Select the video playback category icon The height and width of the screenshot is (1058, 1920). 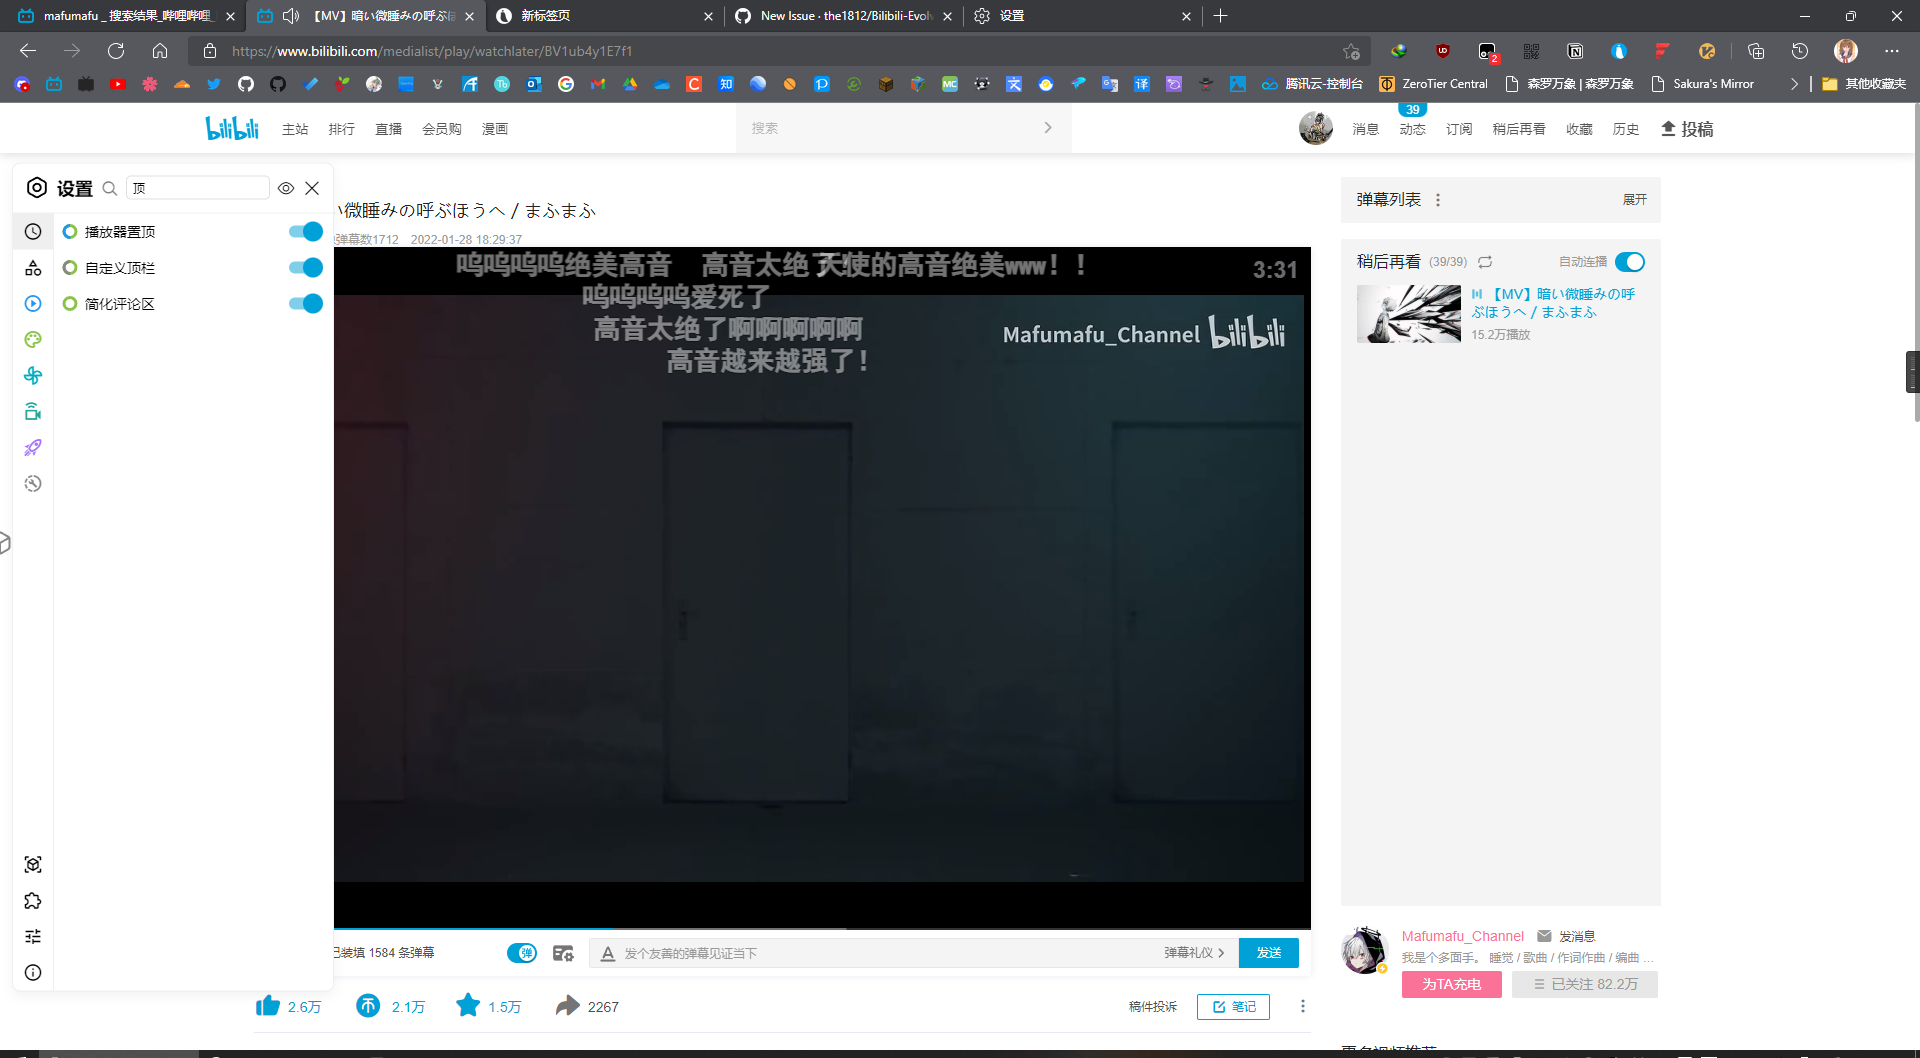33,304
